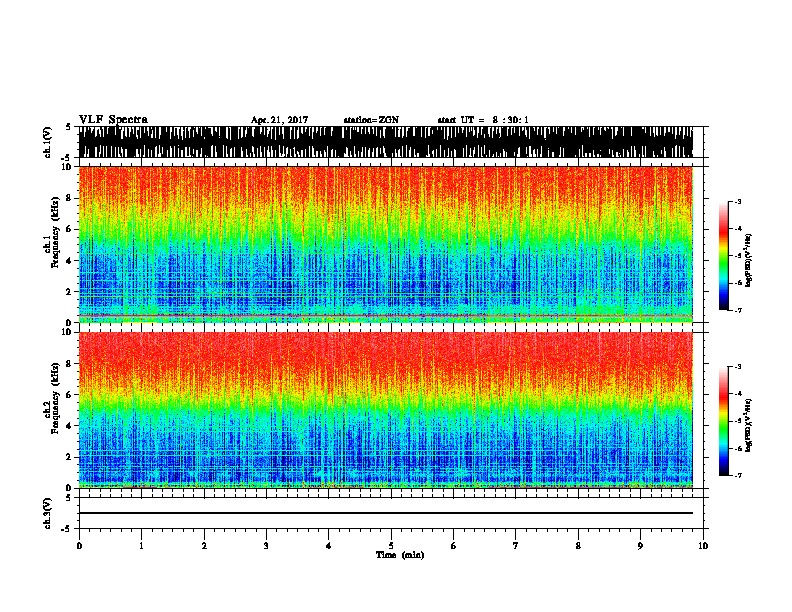792x612 pixels.
Task: Click the -3 label on ch.2 color bar
Action: (738, 367)
